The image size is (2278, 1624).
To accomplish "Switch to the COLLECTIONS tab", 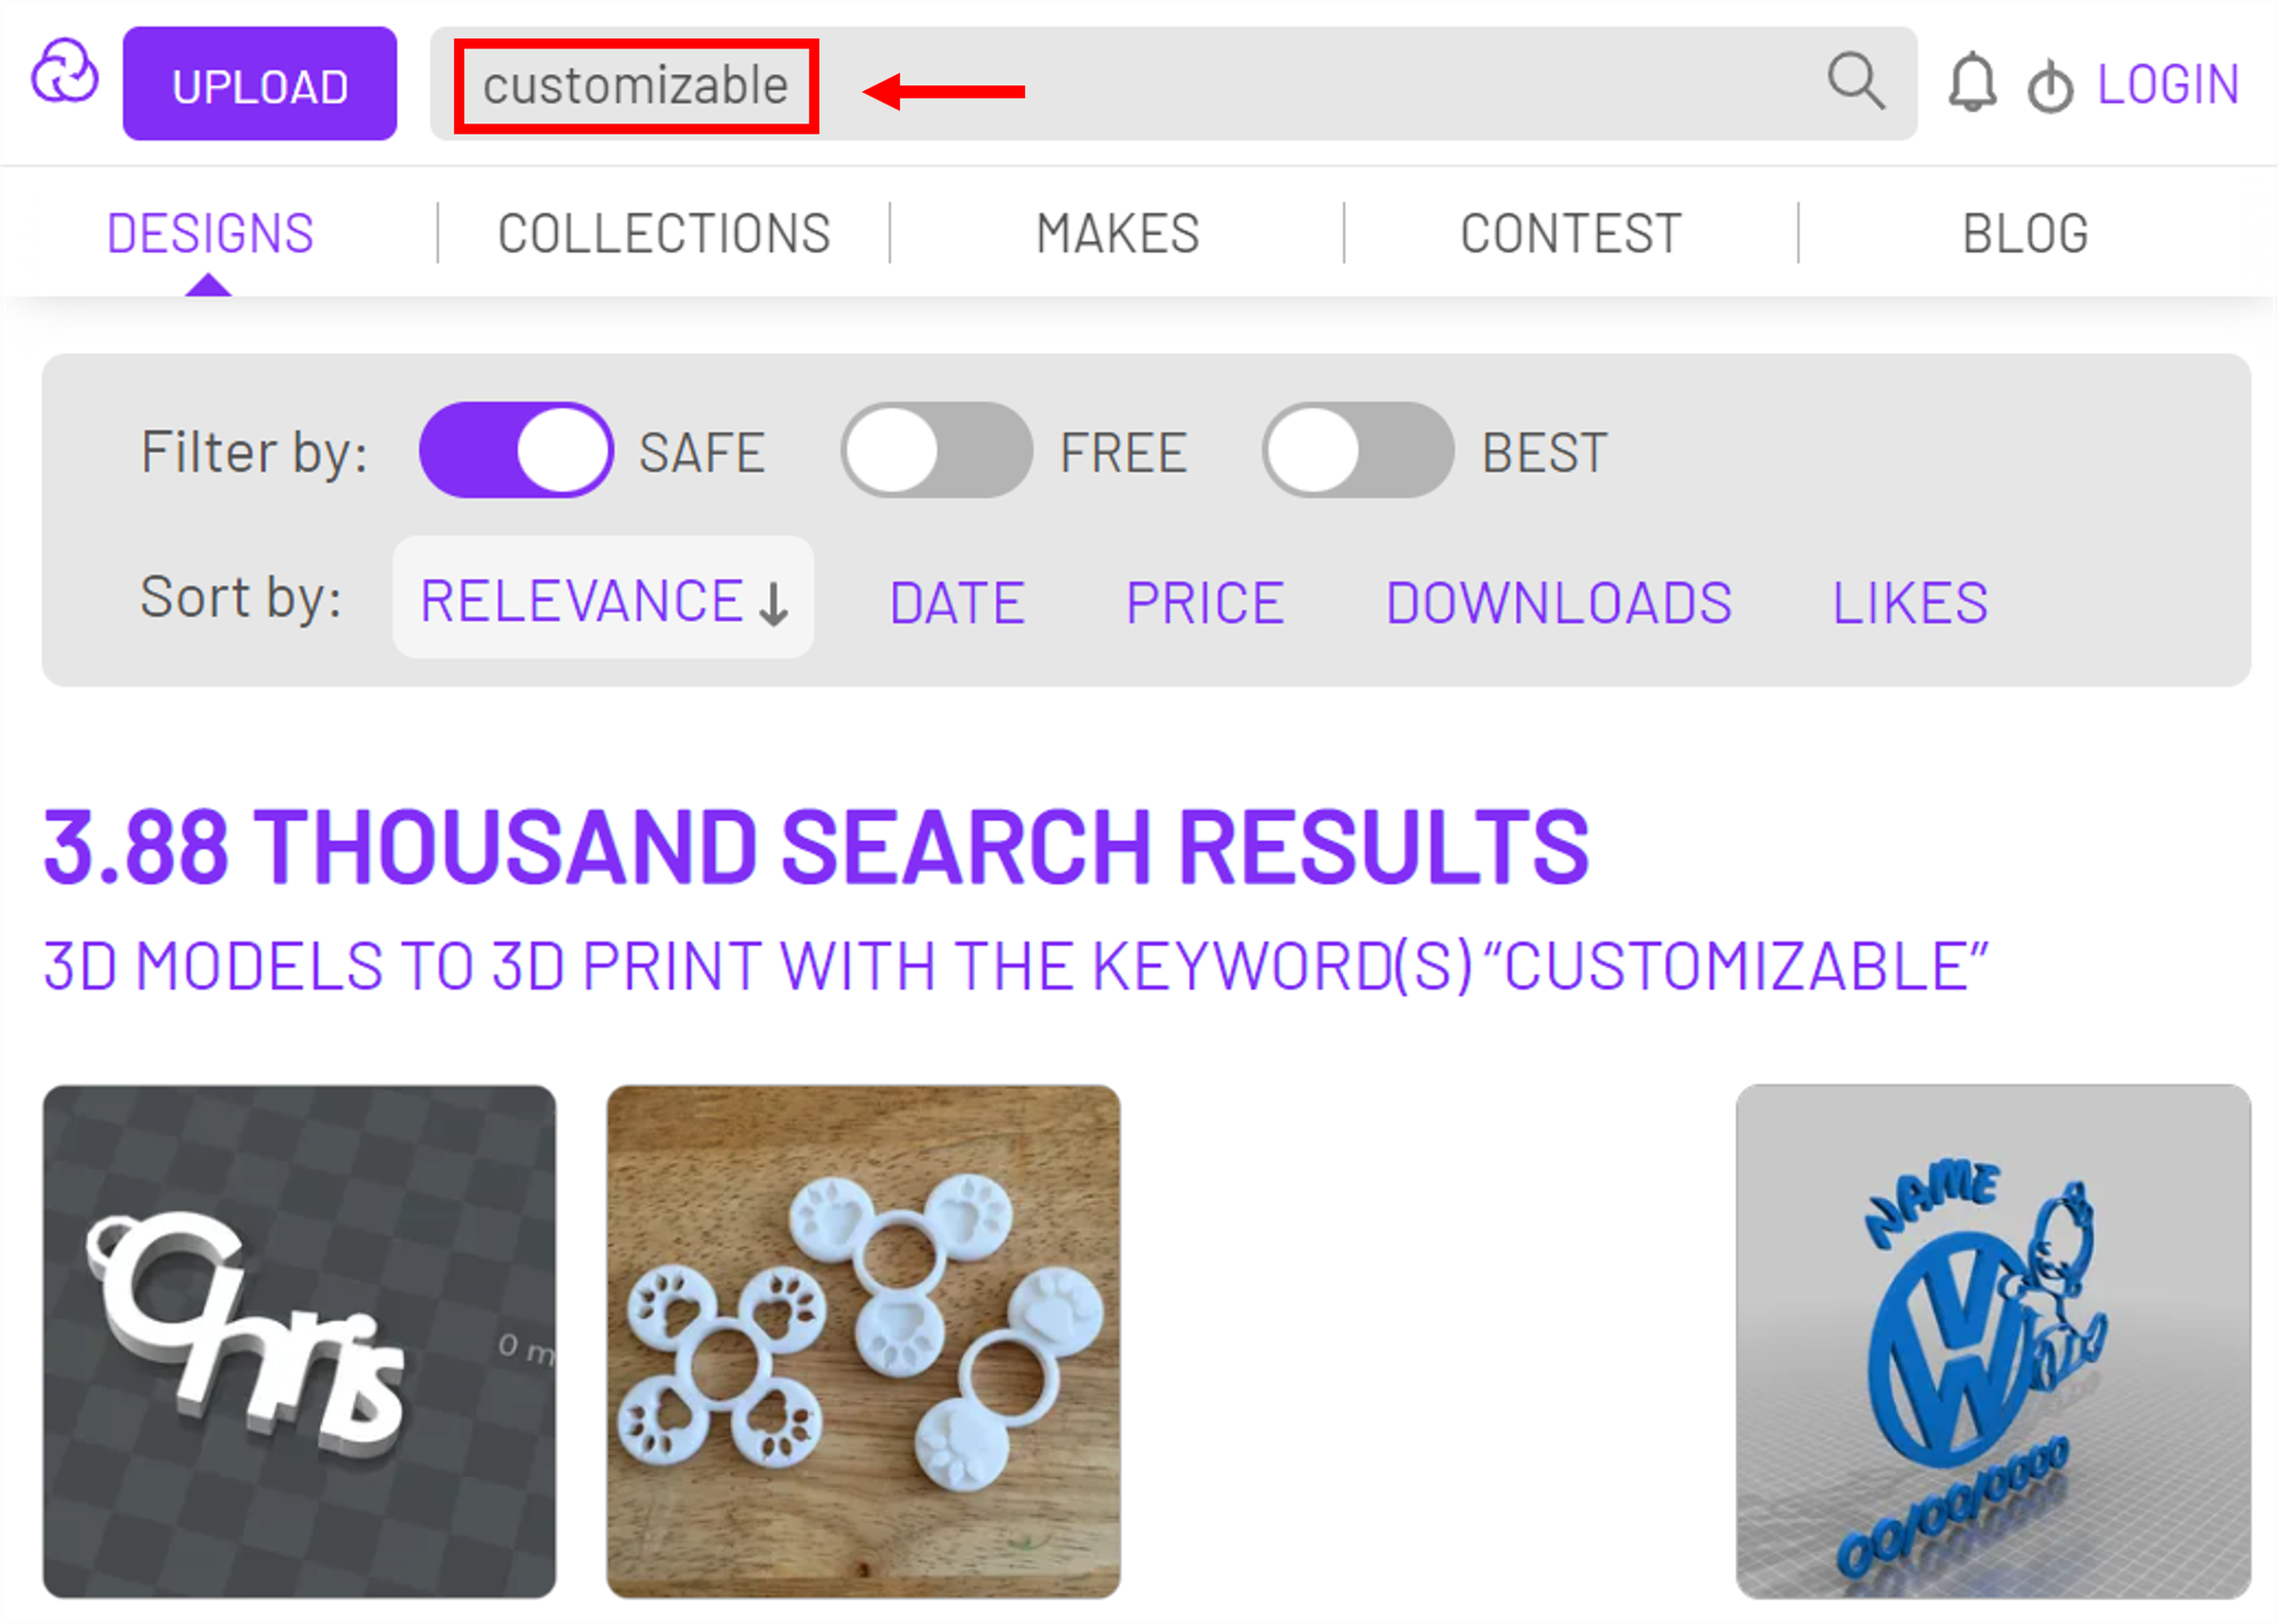I will (664, 232).
